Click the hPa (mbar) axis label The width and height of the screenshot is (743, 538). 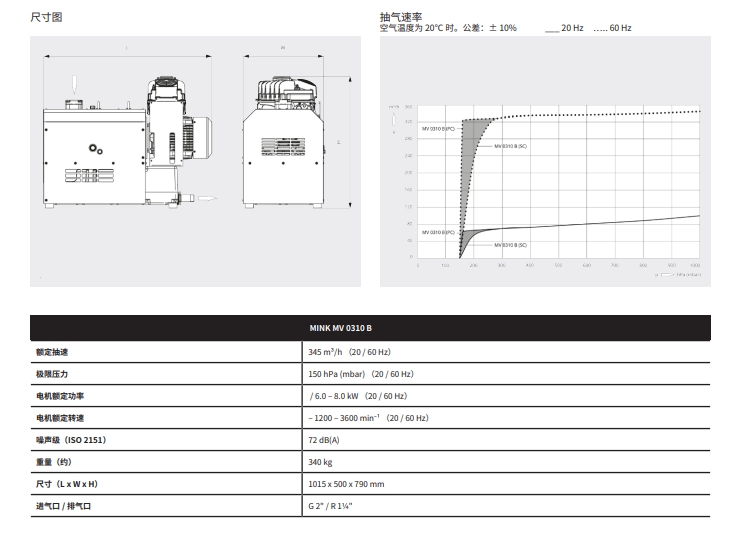click(x=689, y=274)
